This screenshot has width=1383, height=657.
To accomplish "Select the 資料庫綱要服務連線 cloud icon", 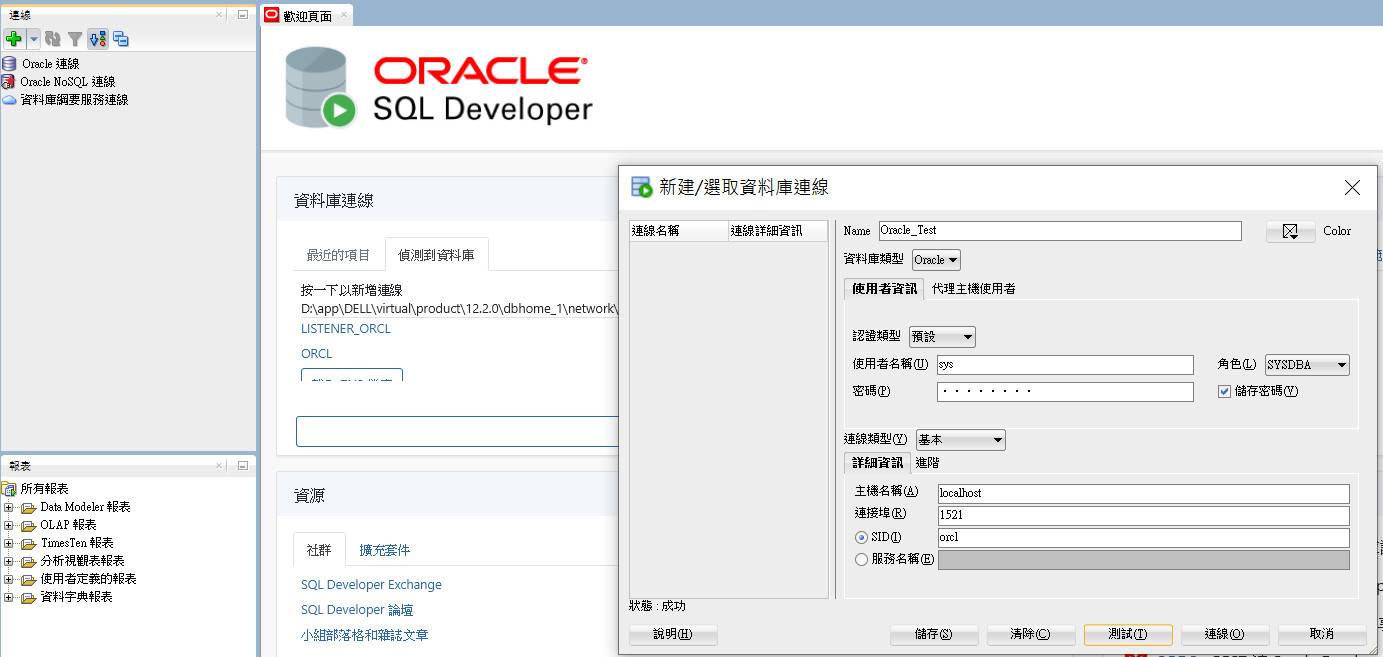I will 9,100.
